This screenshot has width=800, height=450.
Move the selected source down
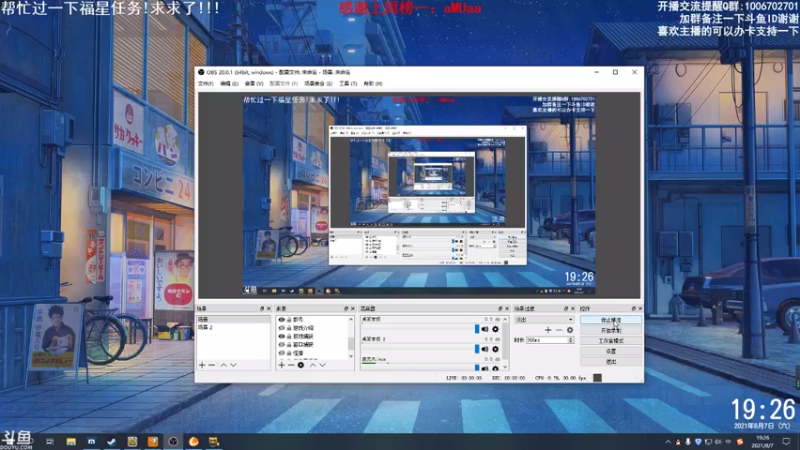tap(322, 365)
